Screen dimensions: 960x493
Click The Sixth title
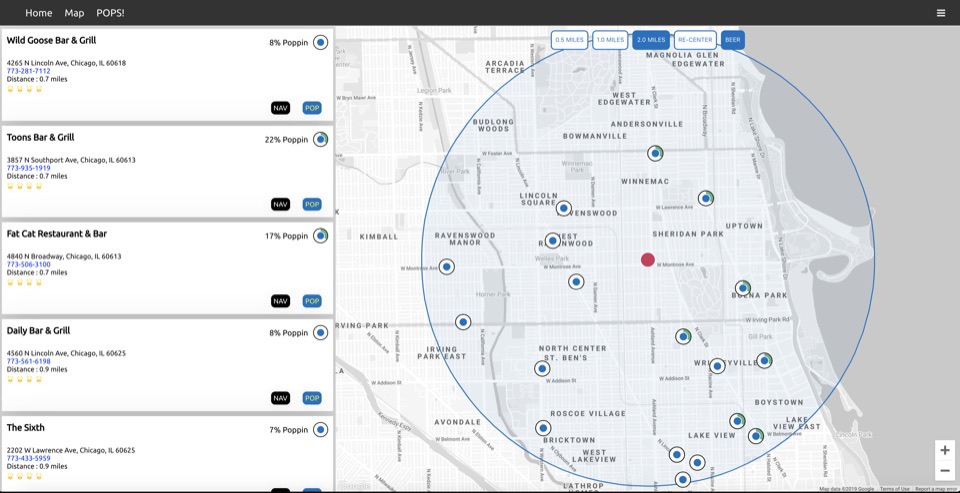(x=26, y=427)
